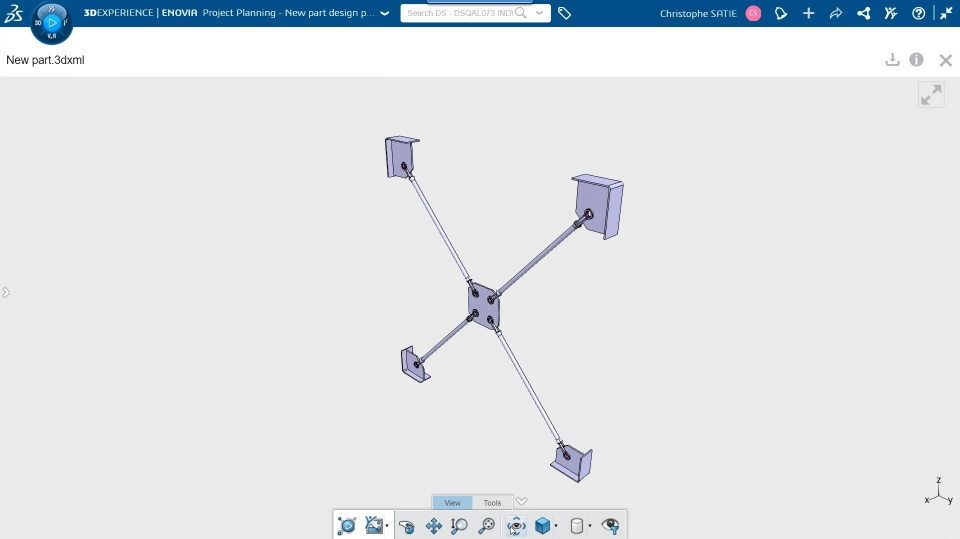Select the View tab
Image resolution: width=960 pixels, height=539 pixels.
(452, 503)
